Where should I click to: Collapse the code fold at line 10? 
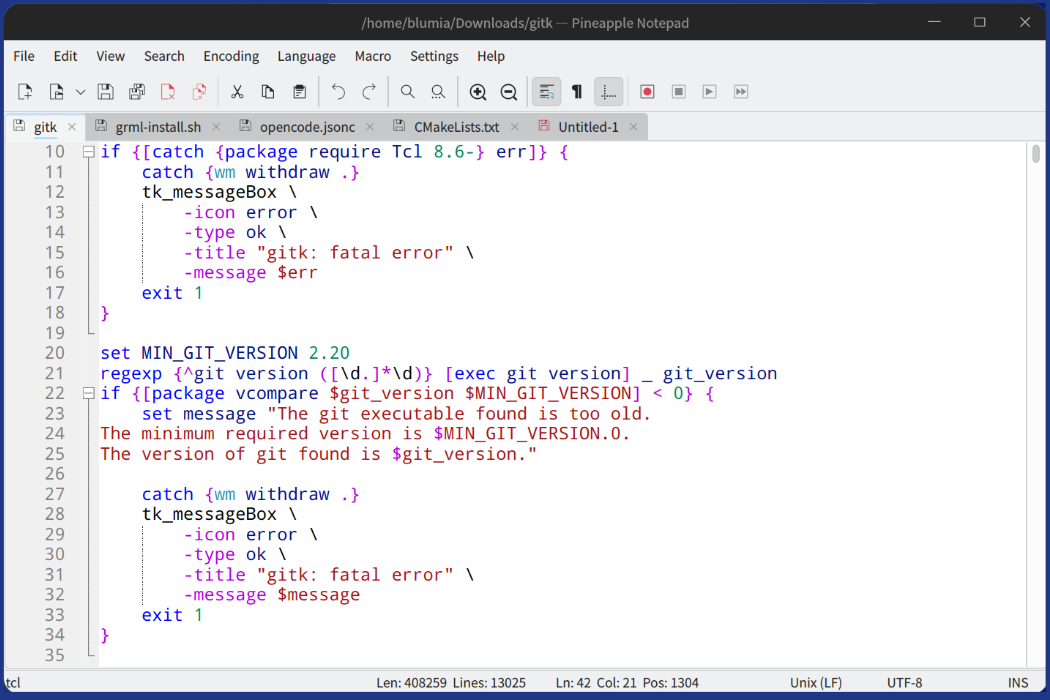point(89,152)
